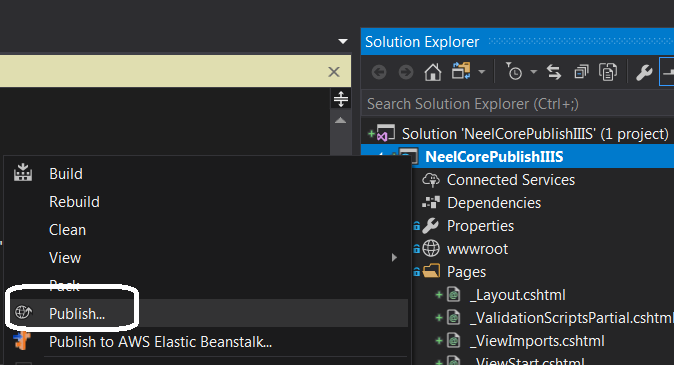Select the Pages folder
The image size is (674, 365).
tap(466, 272)
